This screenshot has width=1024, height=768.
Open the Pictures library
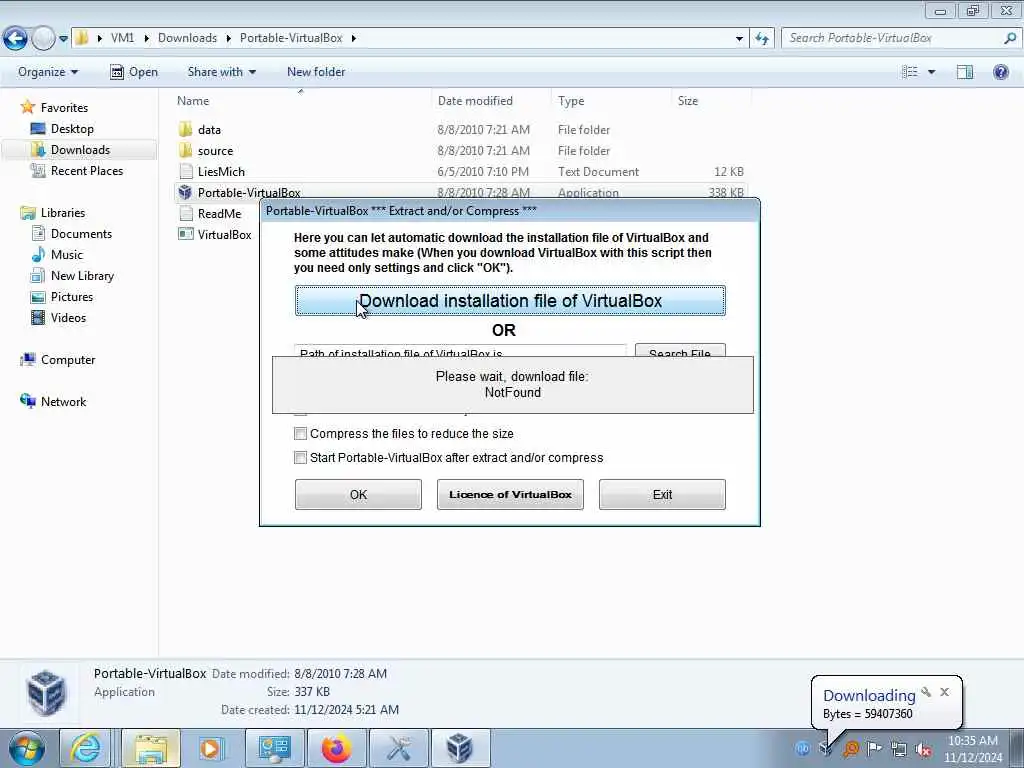click(72, 296)
